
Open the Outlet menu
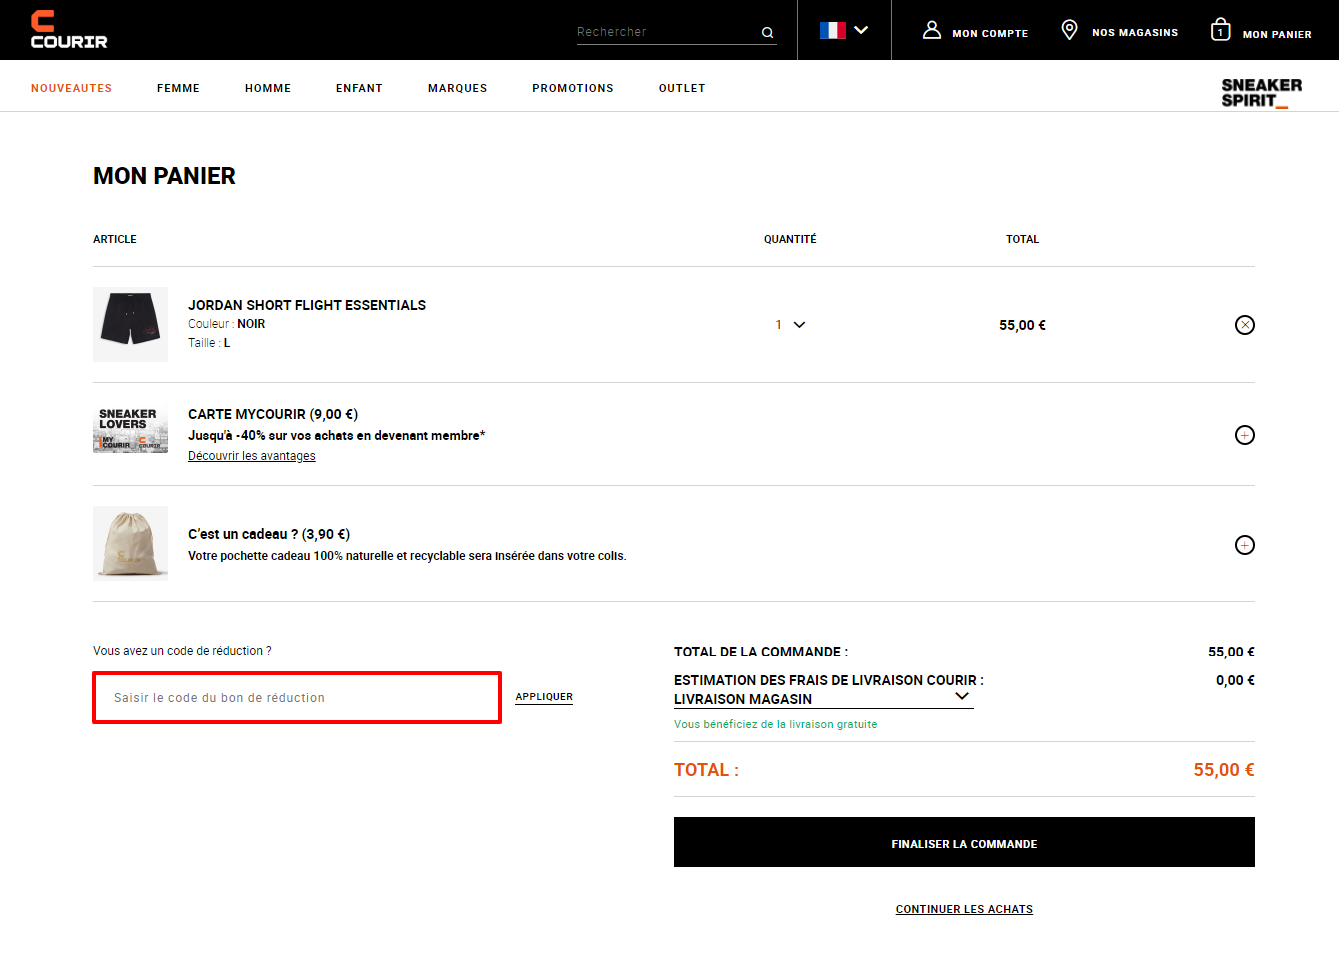(682, 88)
